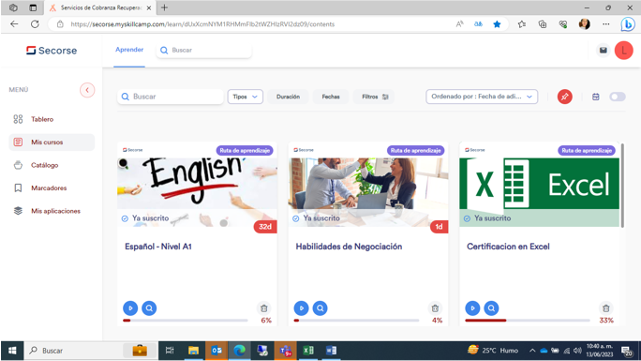Open the Filtros options
641x361 pixels.
coord(374,97)
